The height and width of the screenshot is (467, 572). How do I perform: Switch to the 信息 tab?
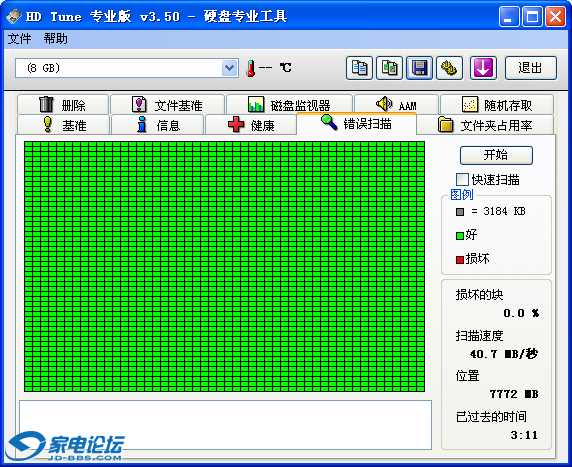click(x=157, y=124)
